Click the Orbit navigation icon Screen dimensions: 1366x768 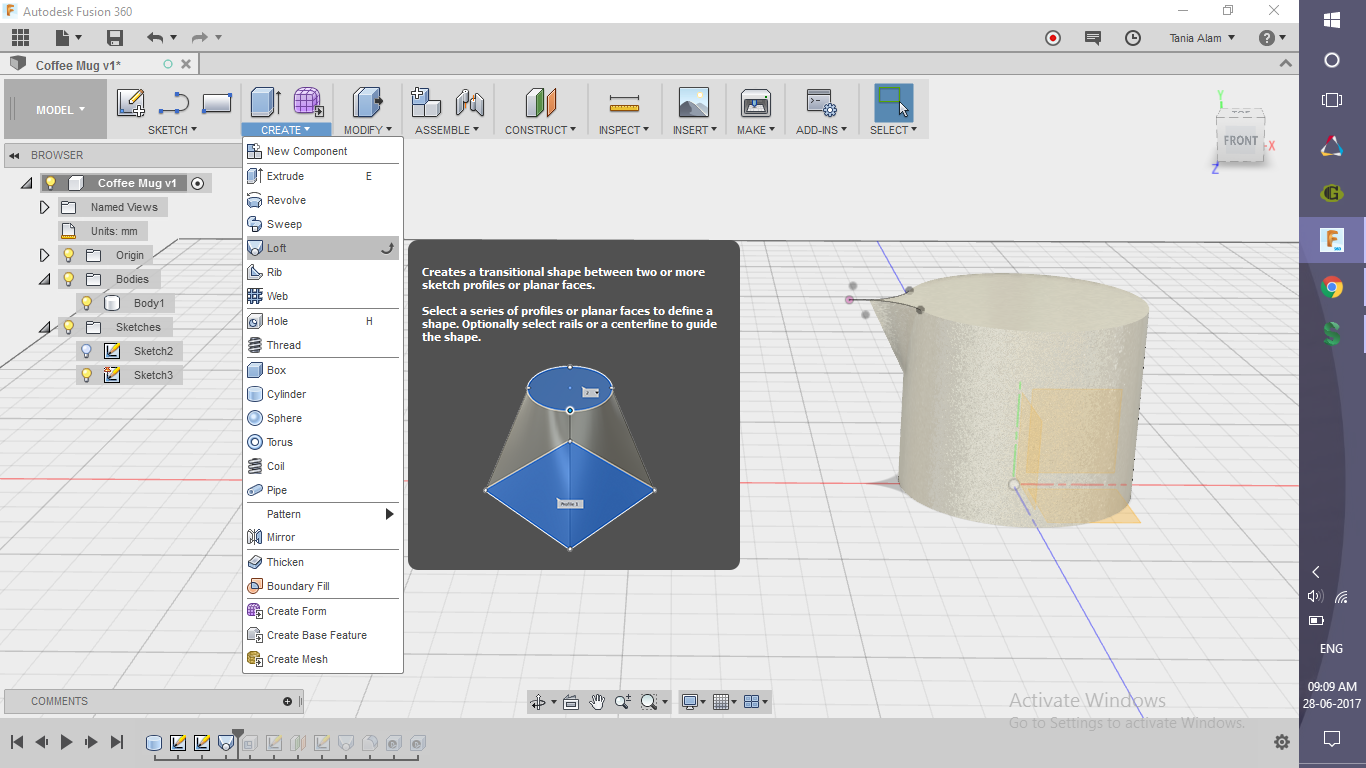[x=538, y=702]
